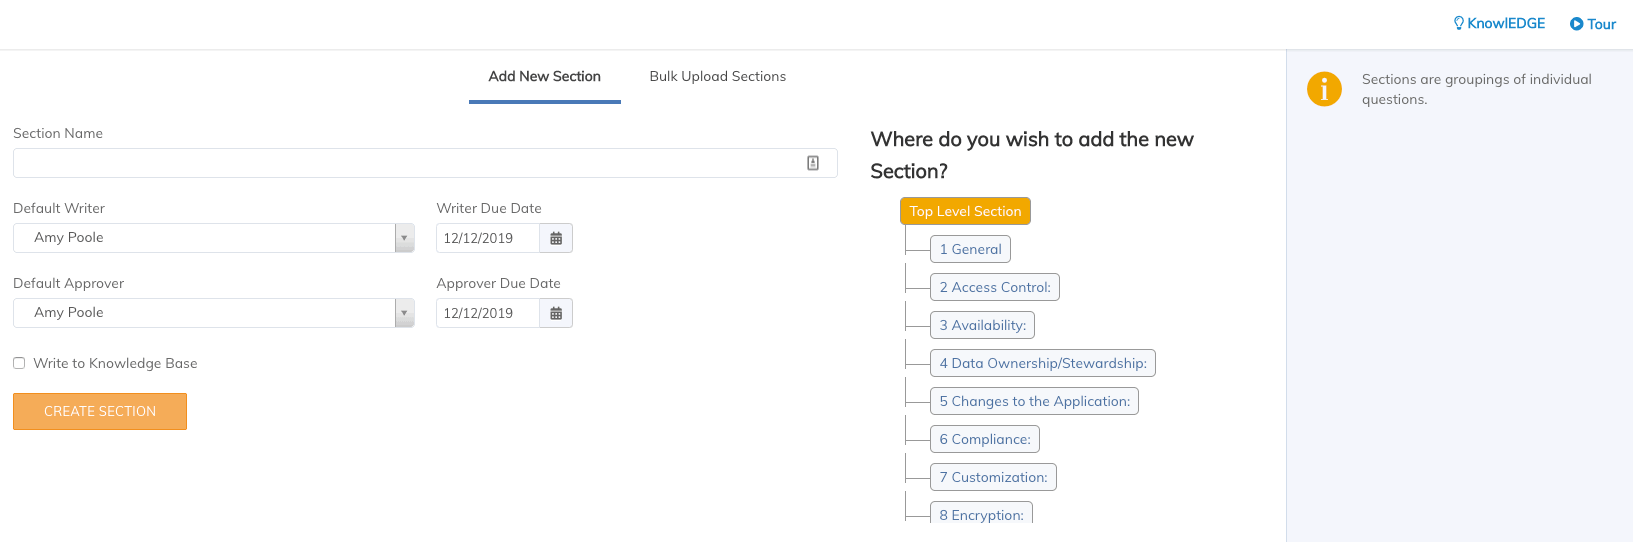The height and width of the screenshot is (542, 1633).
Task: Click the Approver Due Date text field
Action: pos(488,313)
